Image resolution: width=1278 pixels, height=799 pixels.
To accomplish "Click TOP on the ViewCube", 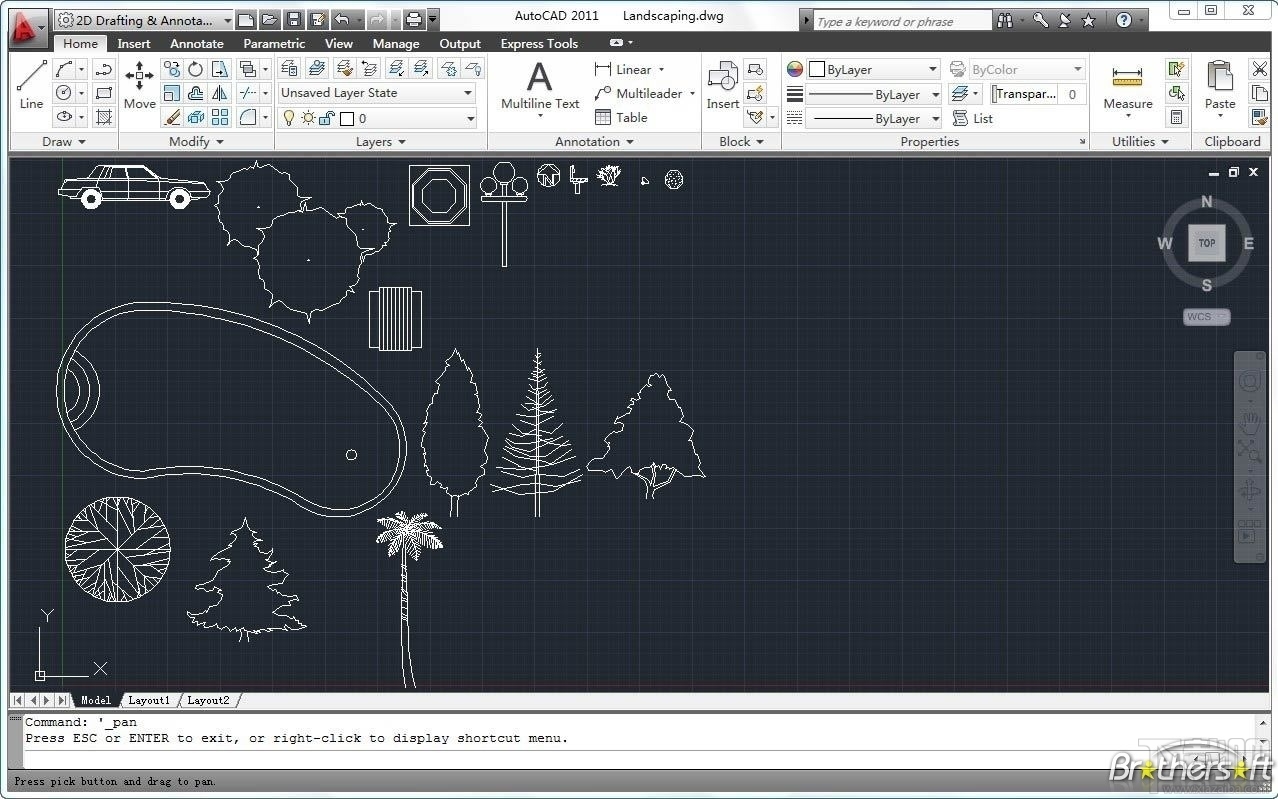I will coord(1206,242).
